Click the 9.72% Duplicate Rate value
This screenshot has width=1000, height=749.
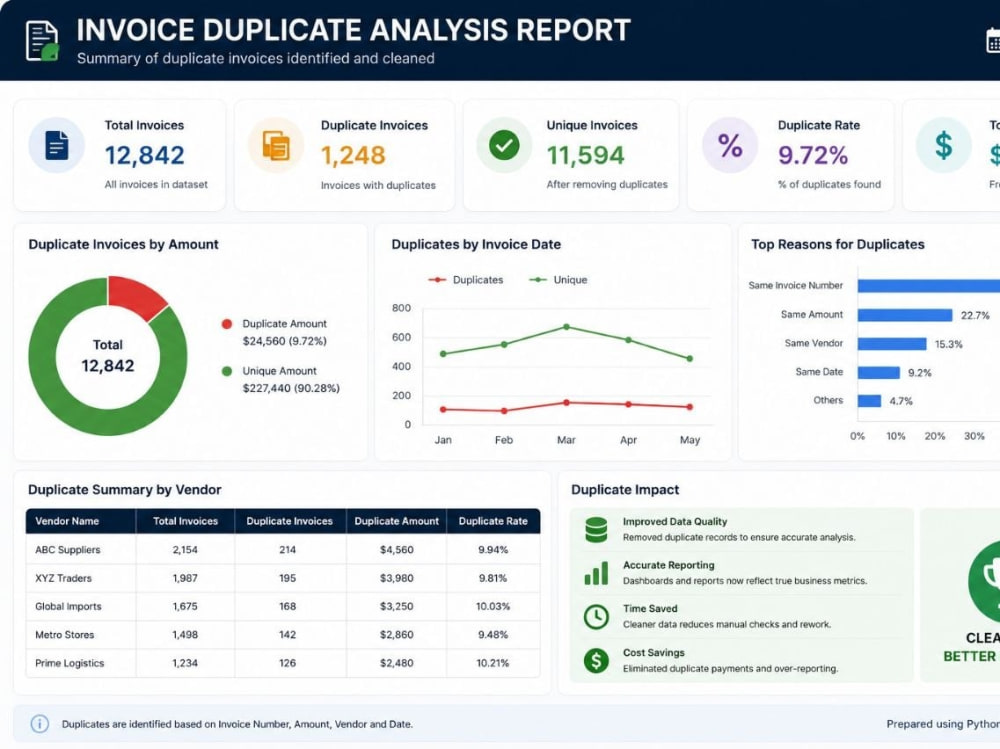click(x=812, y=155)
